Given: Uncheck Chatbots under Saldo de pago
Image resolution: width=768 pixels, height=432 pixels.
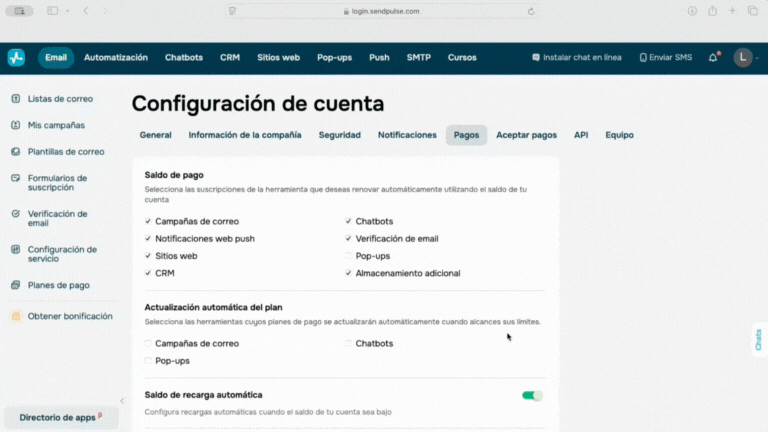Looking at the screenshot, I should point(348,221).
